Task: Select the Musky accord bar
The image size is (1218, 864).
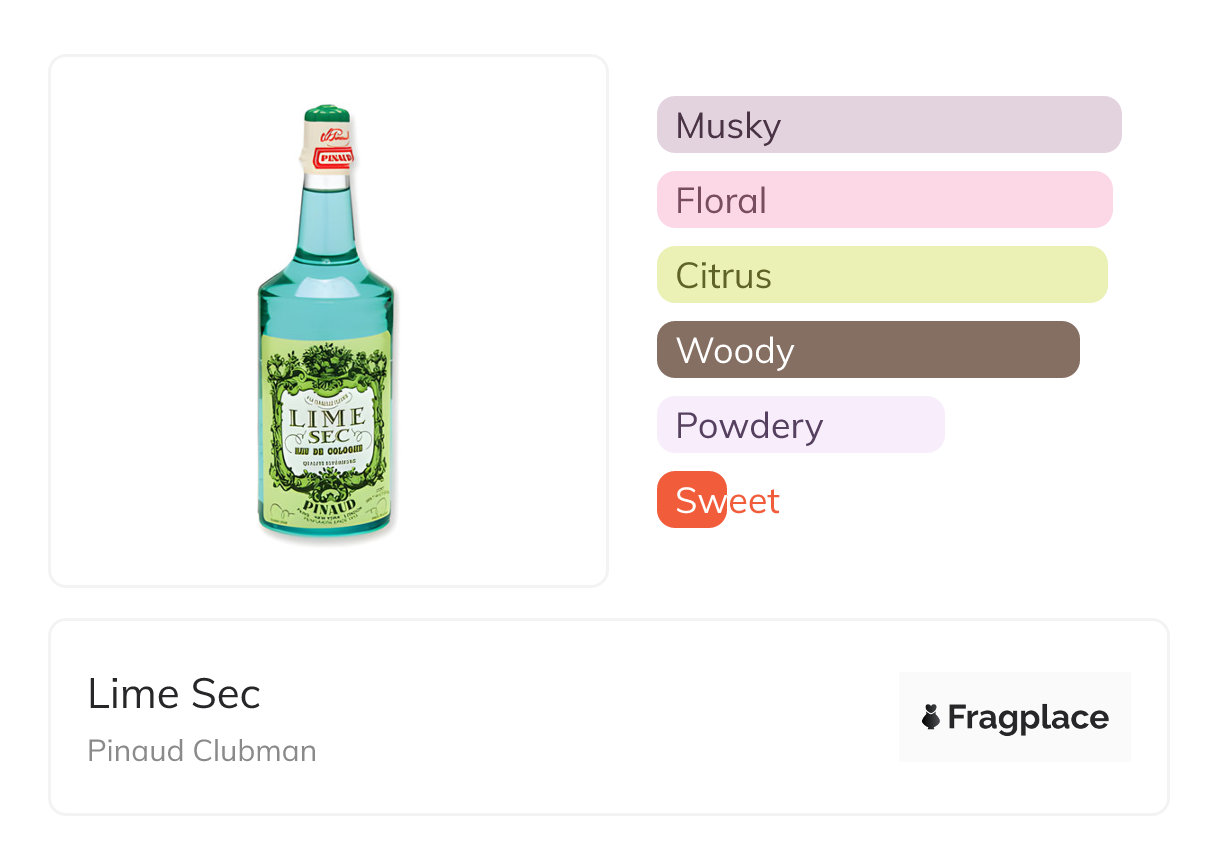Action: click(888, 125)
